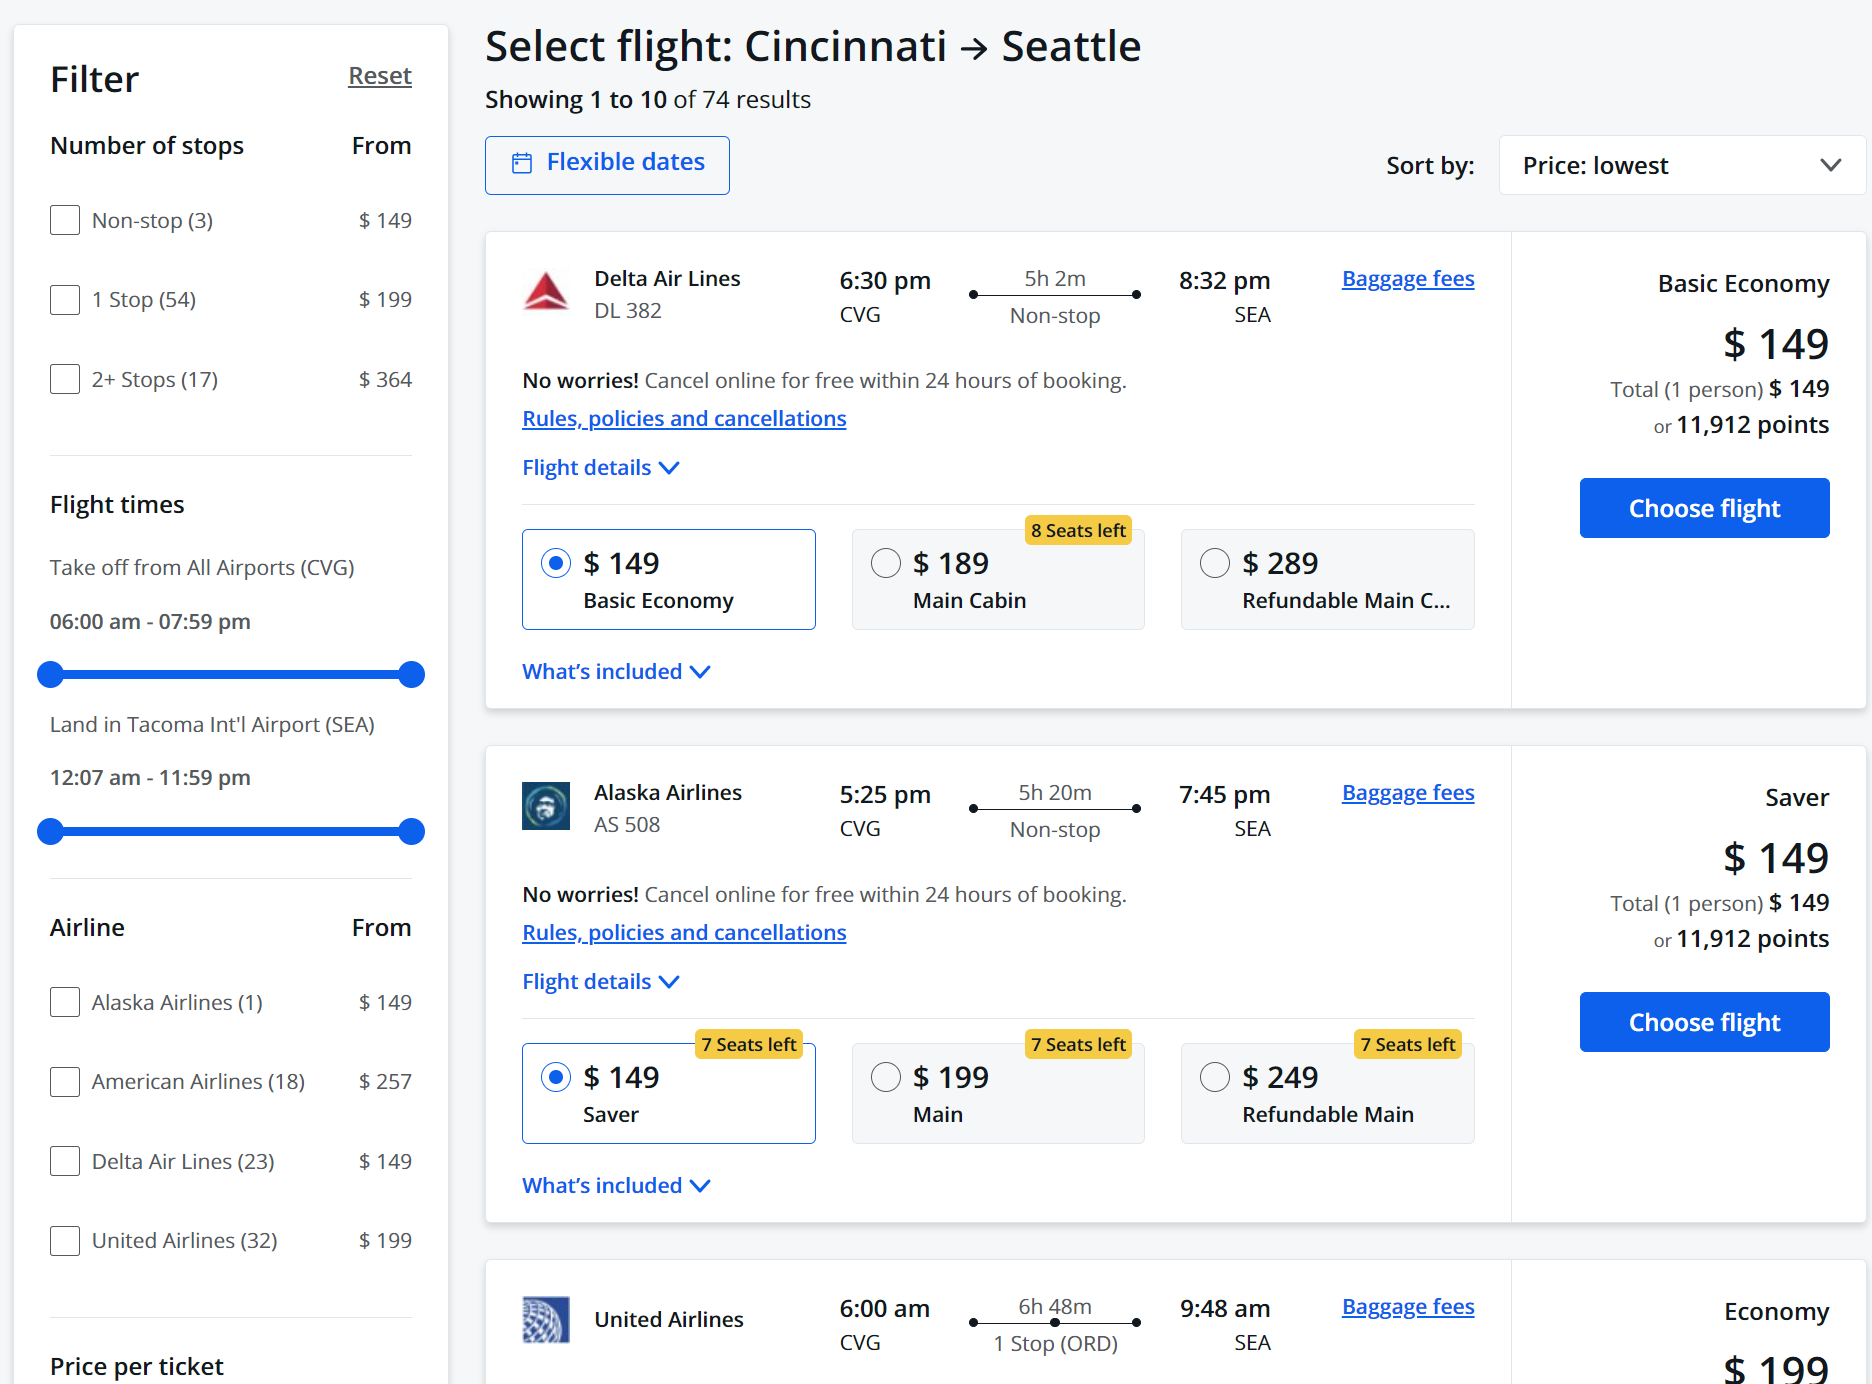Open the Price: lowest sort dropdown
The width and height of the screenshot is (1872, 1384).
pos(1680,165)
